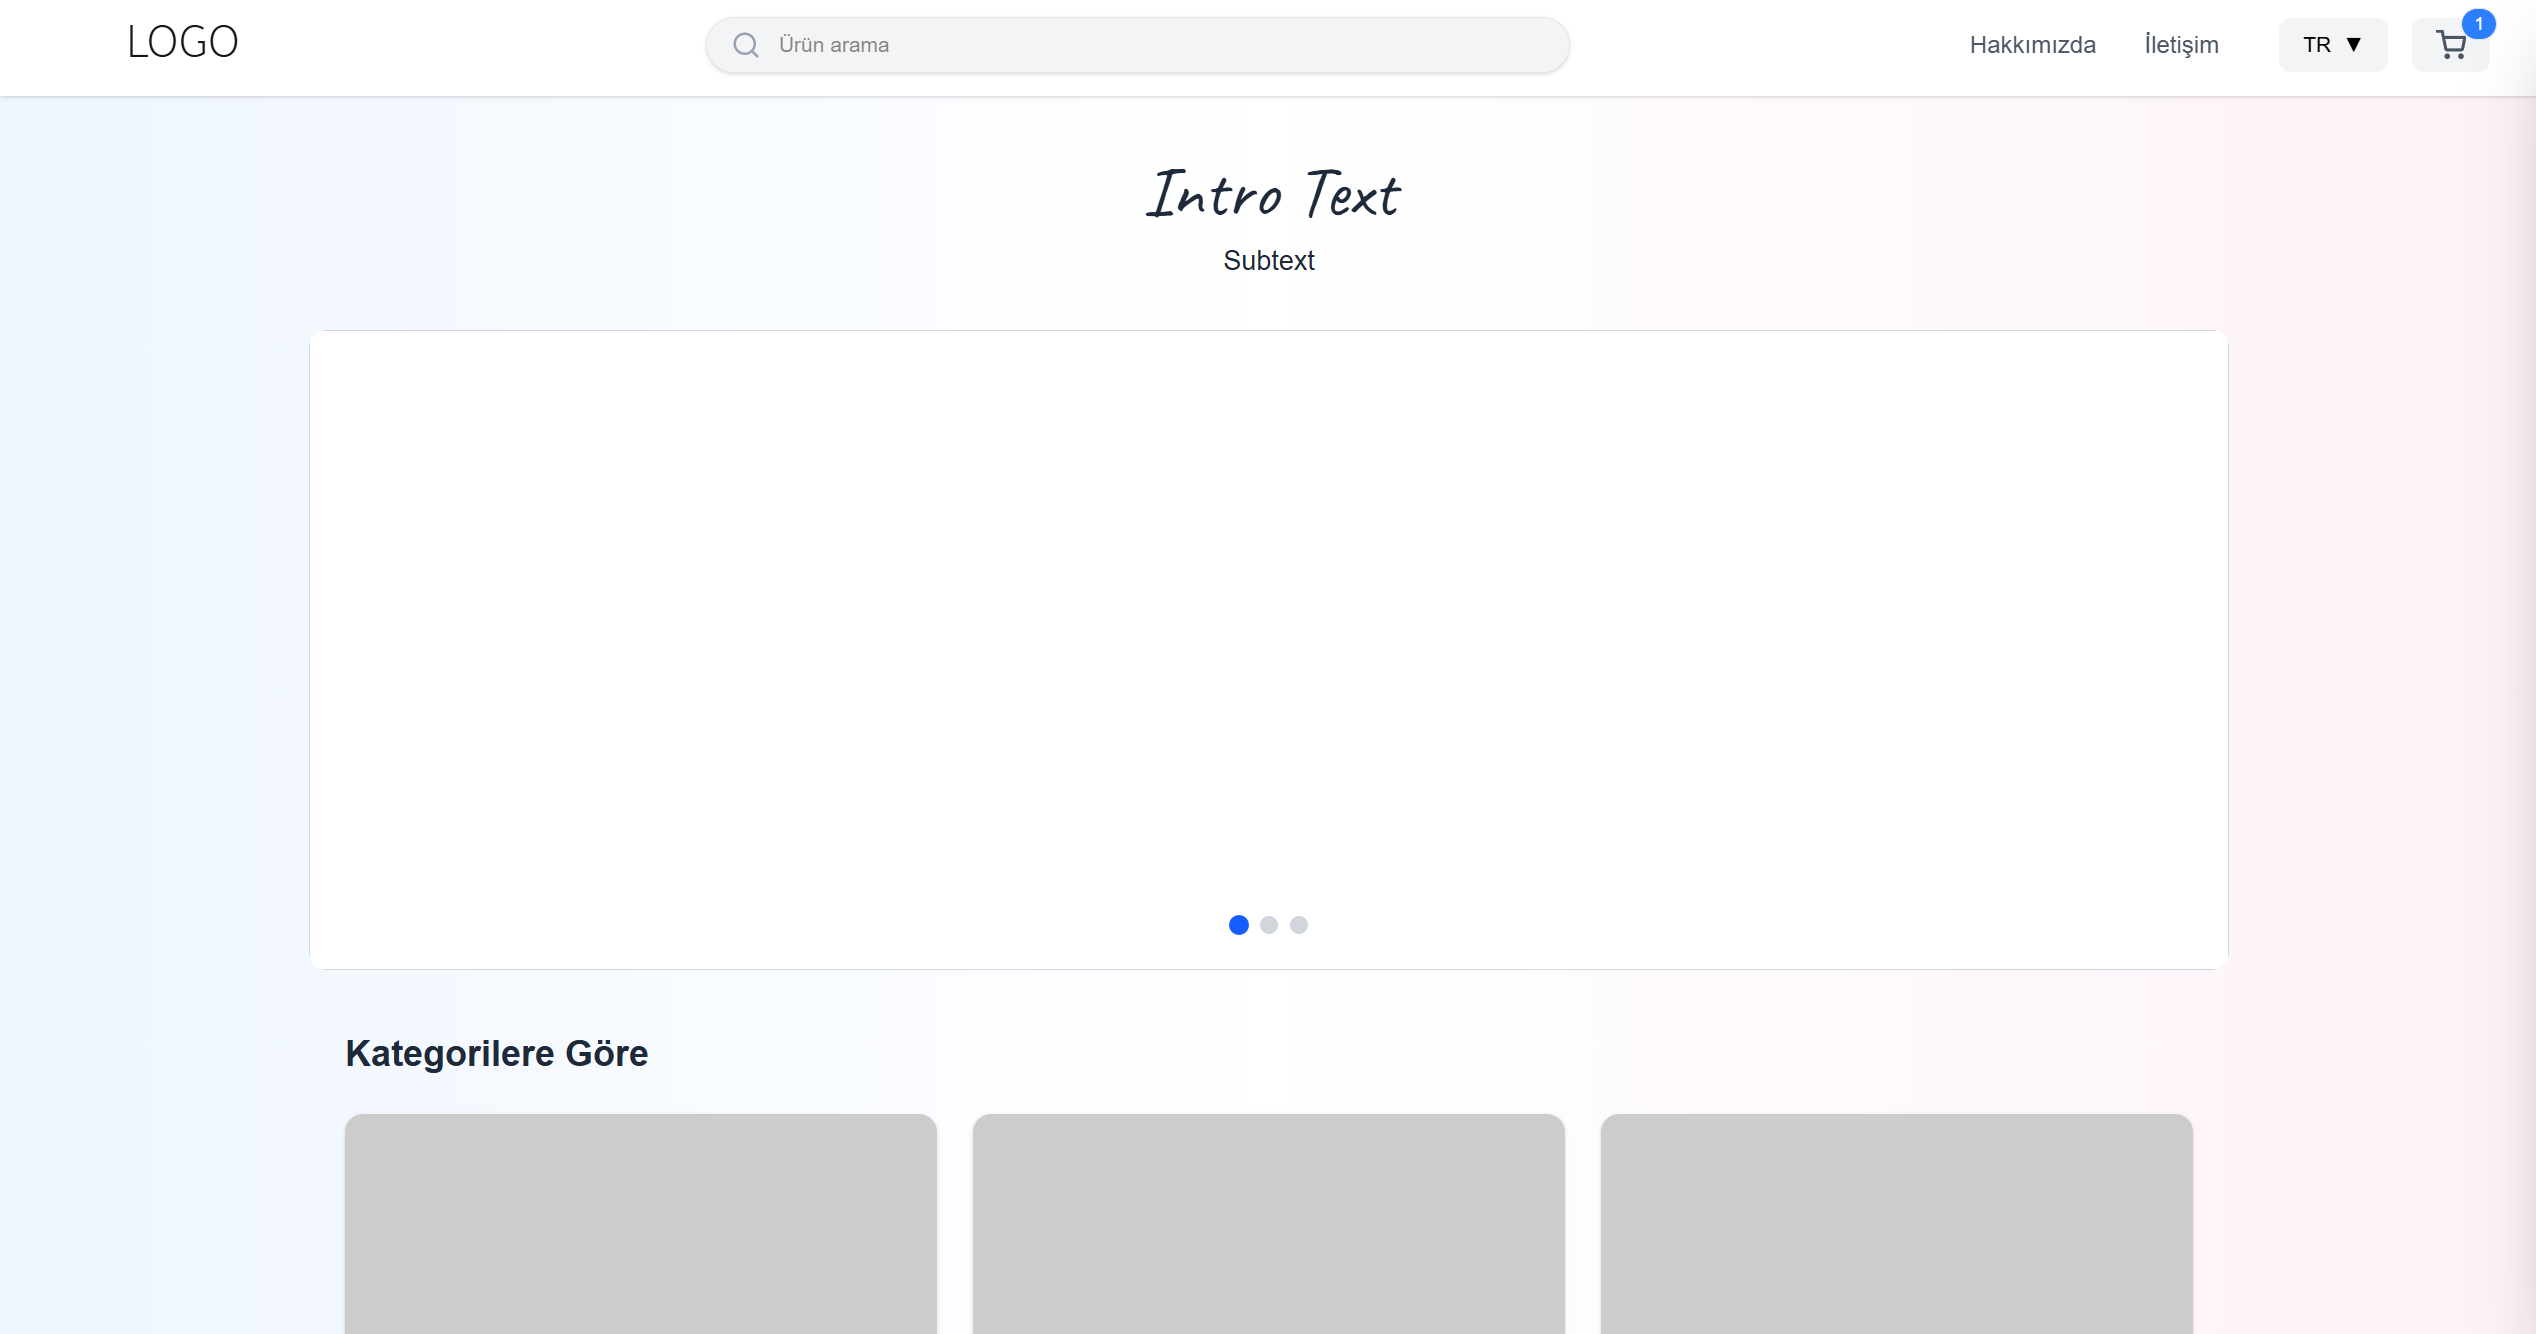The width and height of the screenshot is (2536, 1334).
Task: Click the dropdown arrow next to TR
Action: (x=2354, y=45)
